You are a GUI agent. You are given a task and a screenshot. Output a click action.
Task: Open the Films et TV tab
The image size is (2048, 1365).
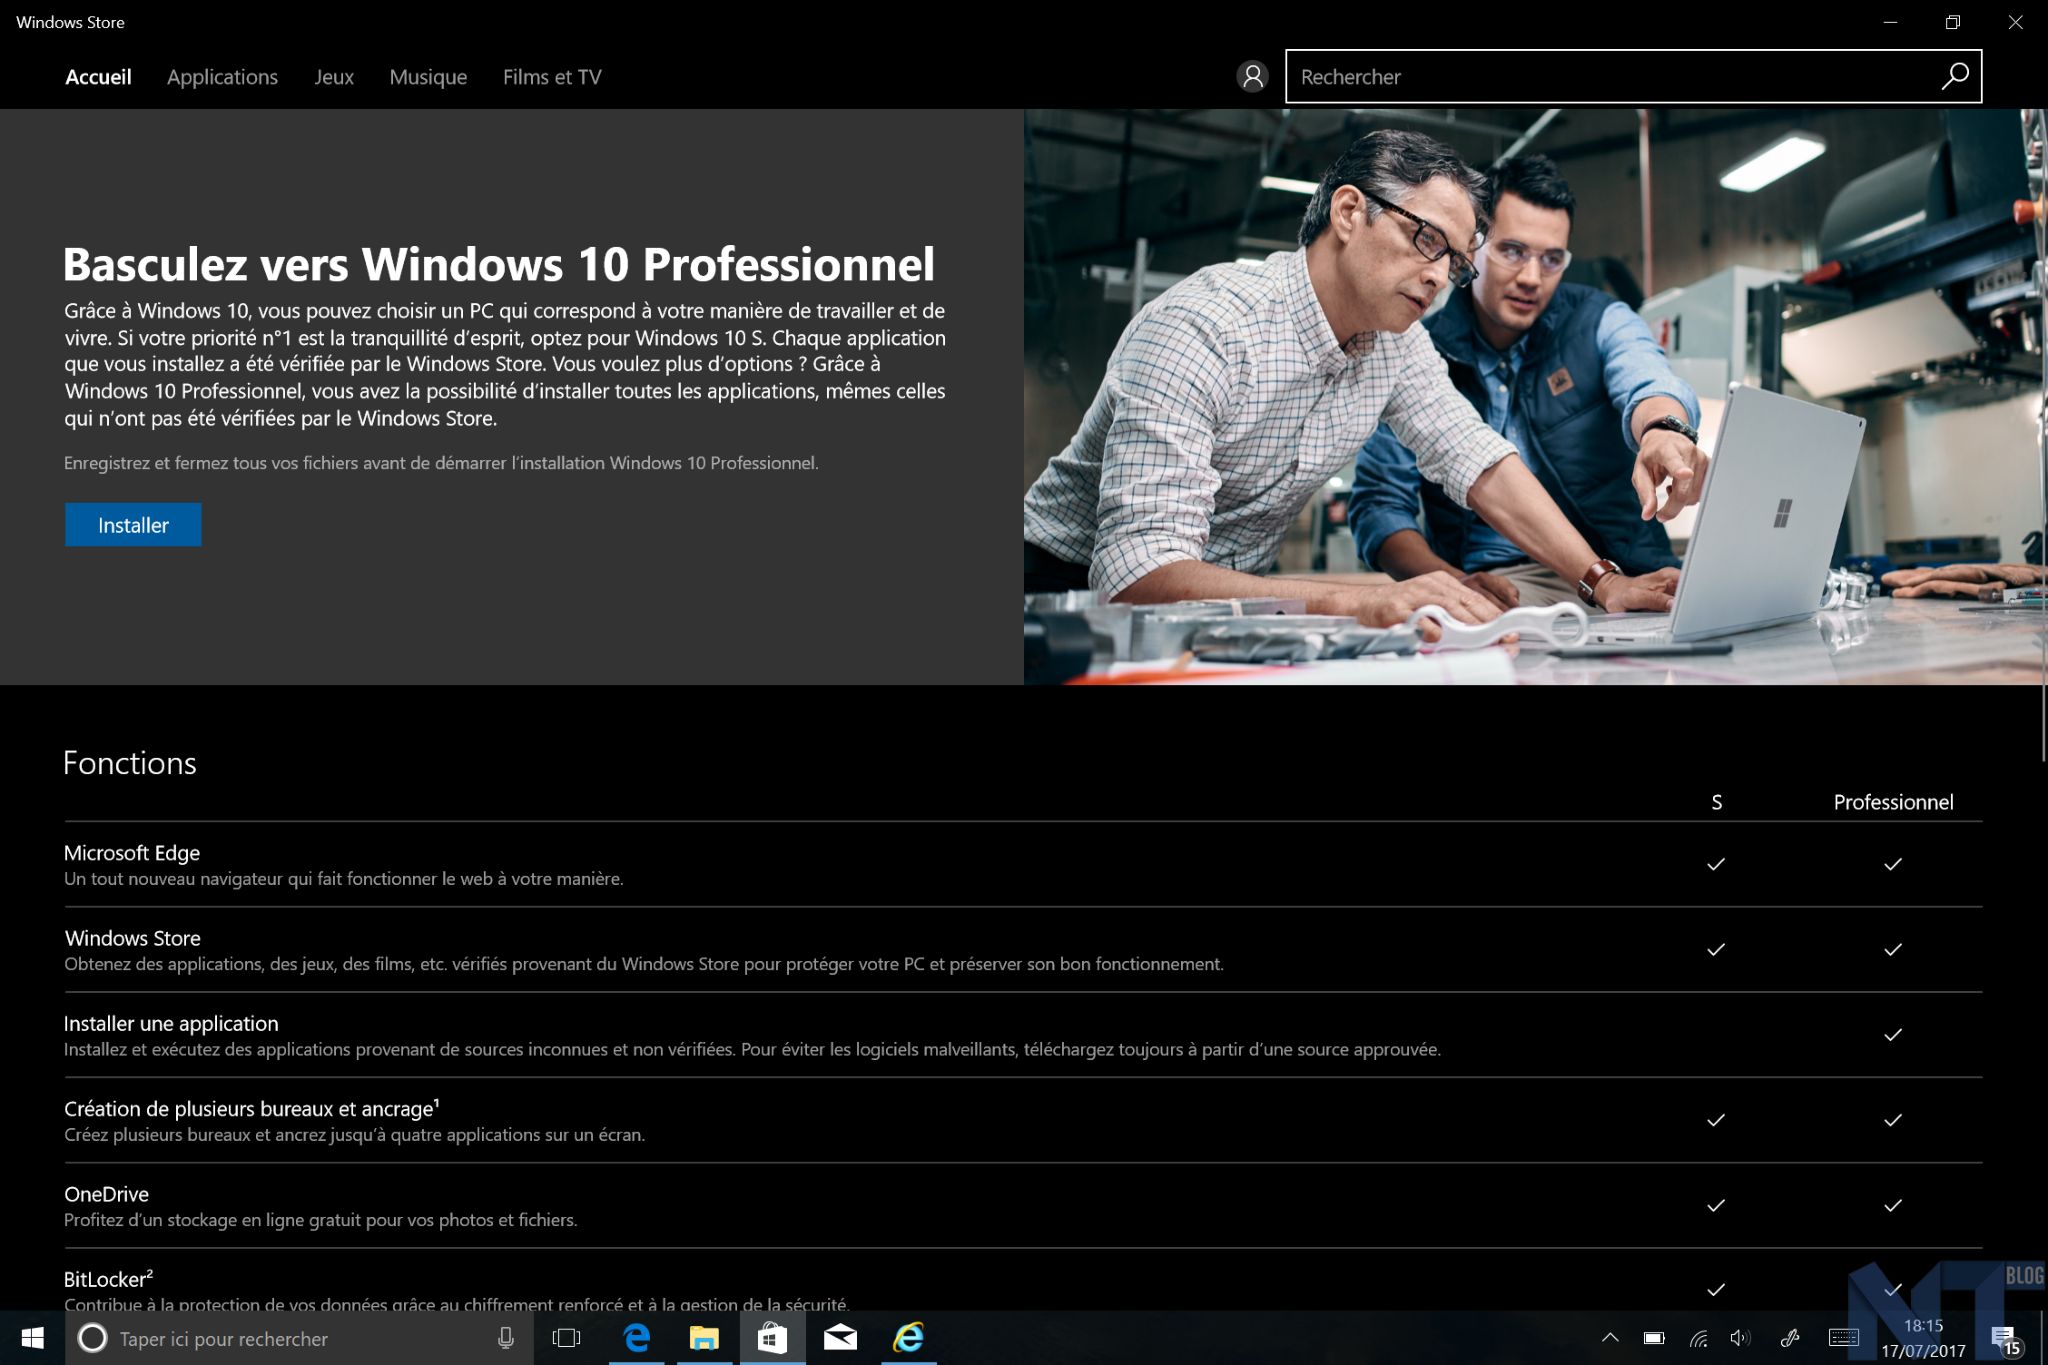coord(552,77)
